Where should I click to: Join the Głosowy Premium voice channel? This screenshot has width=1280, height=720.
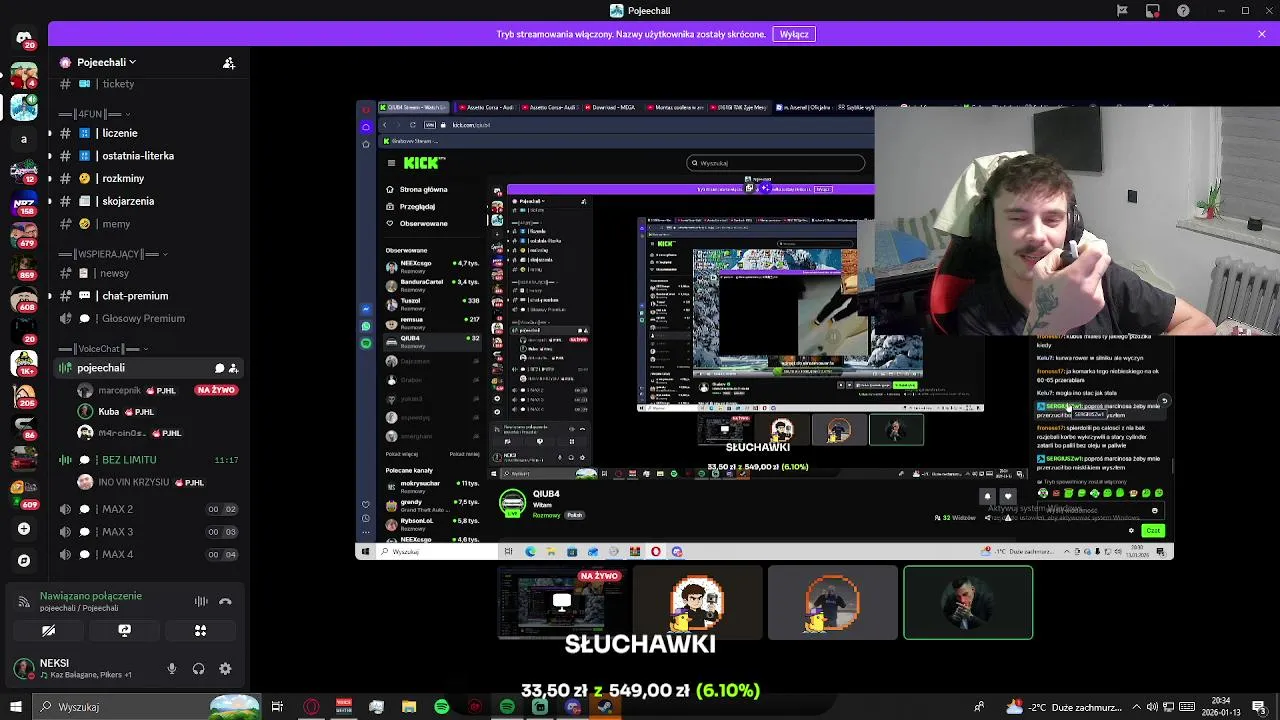pyautogui.click(x=148, y=318)
